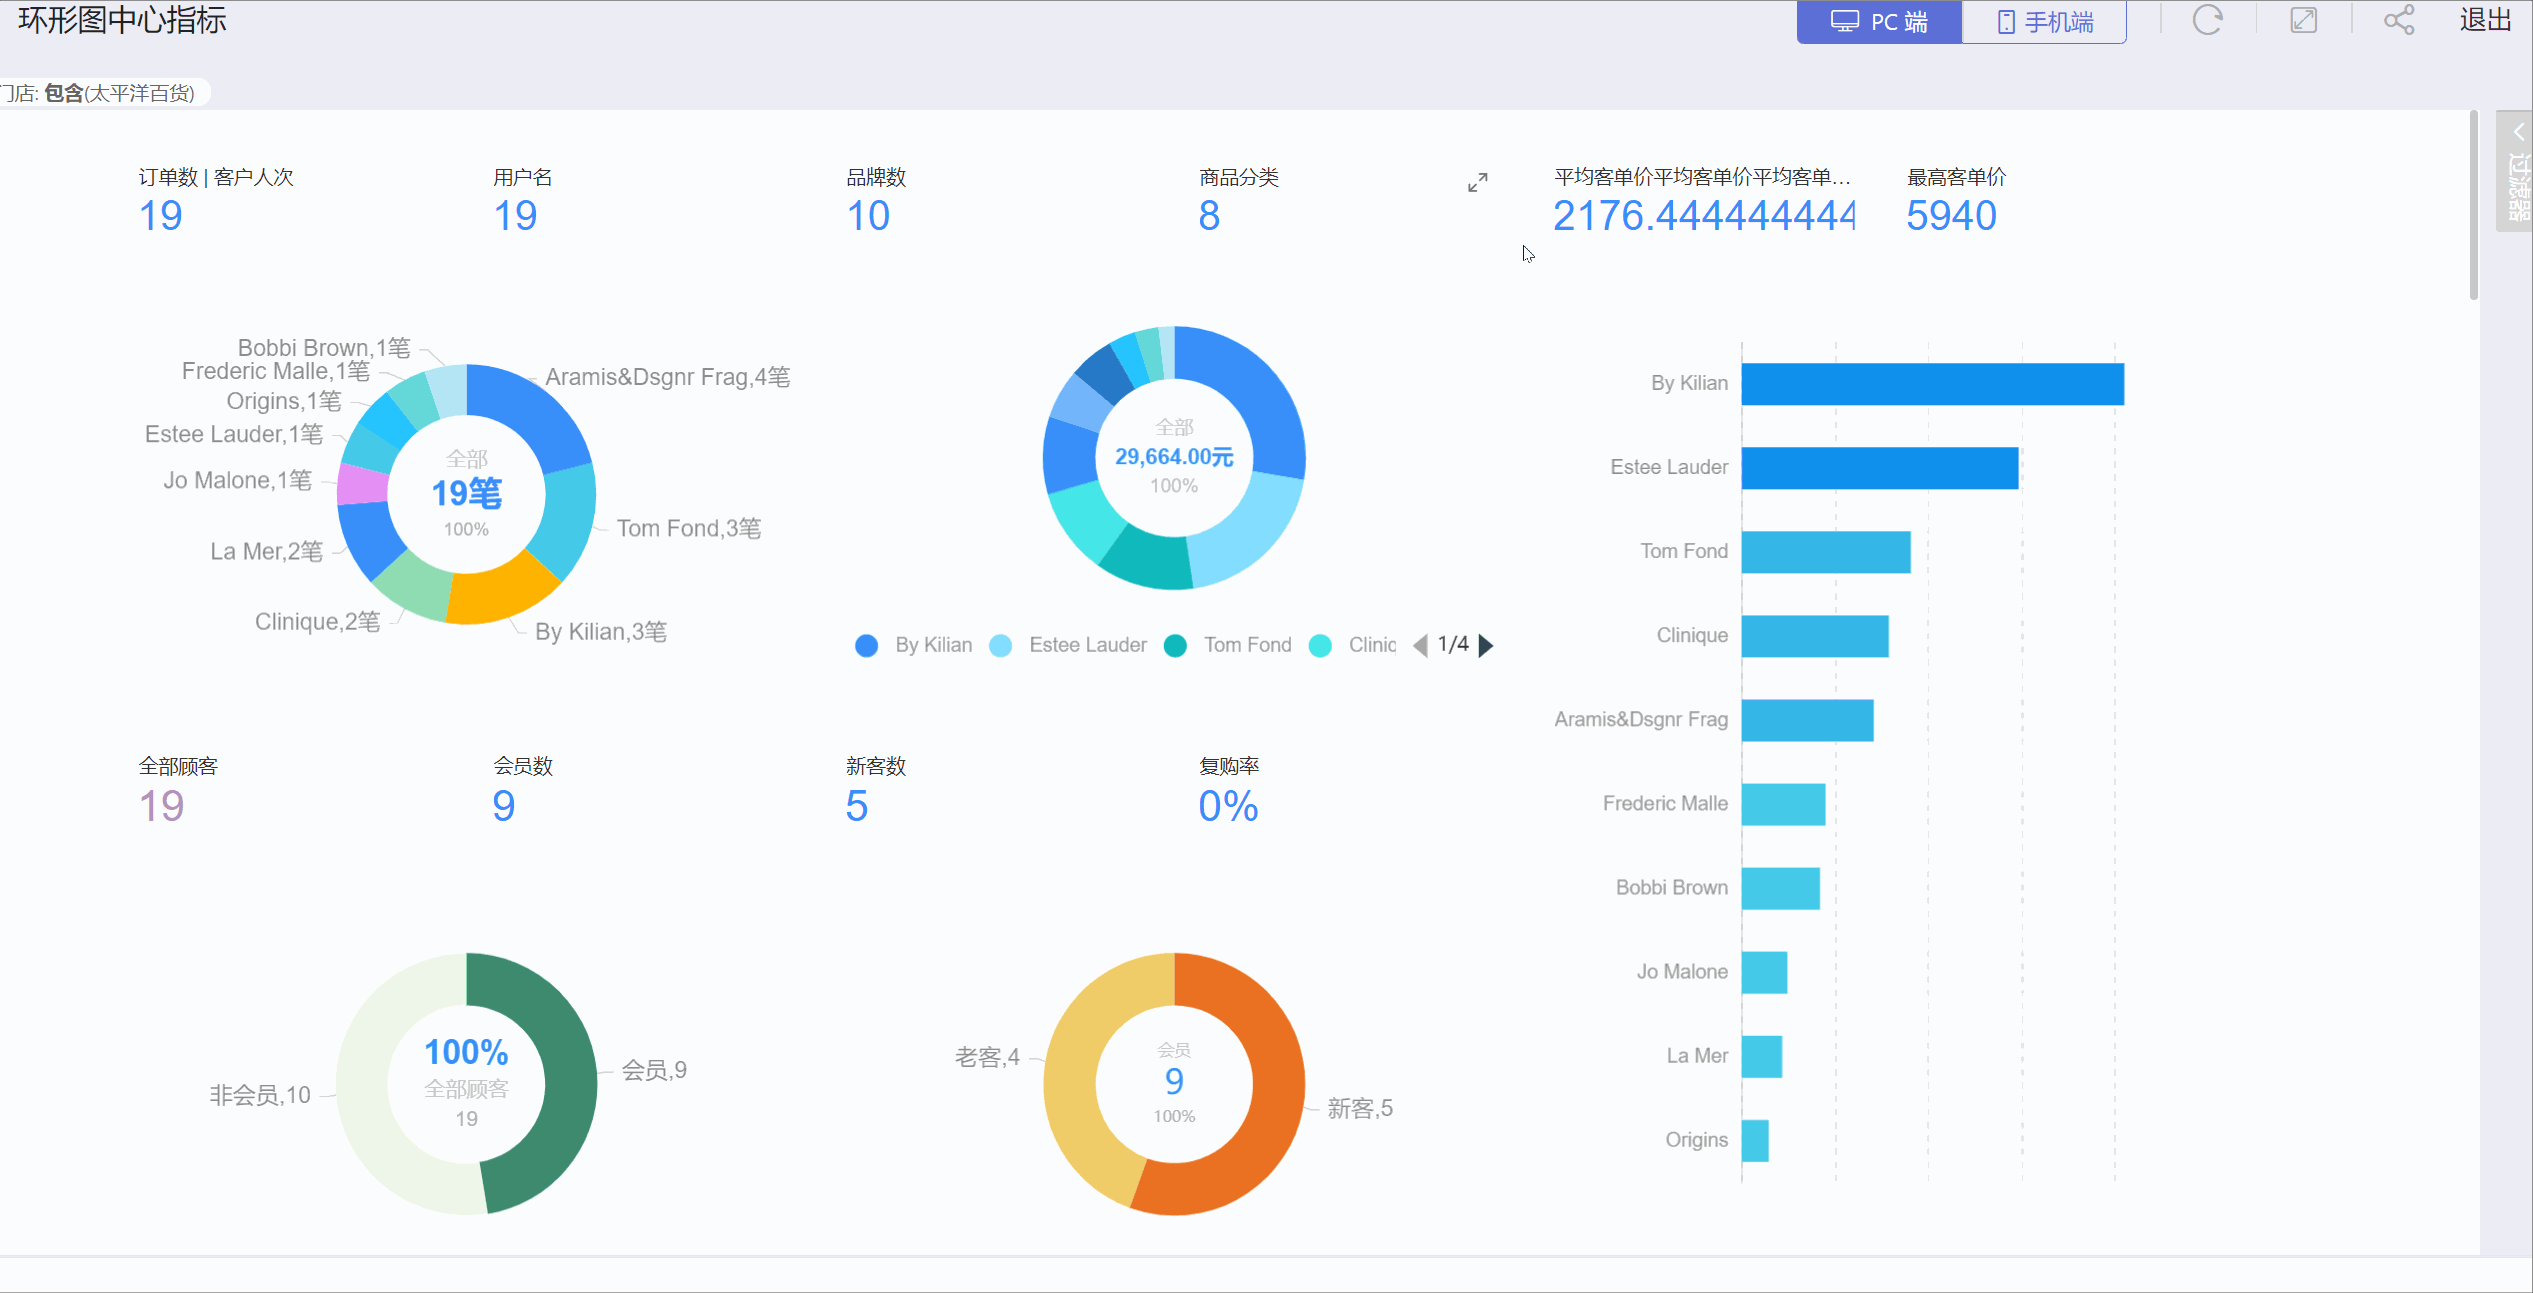Switch to the 手机端 view tab
Screen dimensions: 2533x1293
tap(2044, 22)
